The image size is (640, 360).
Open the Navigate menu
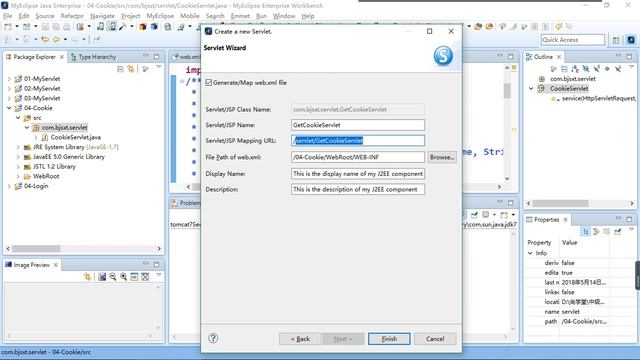coord(102,16)
